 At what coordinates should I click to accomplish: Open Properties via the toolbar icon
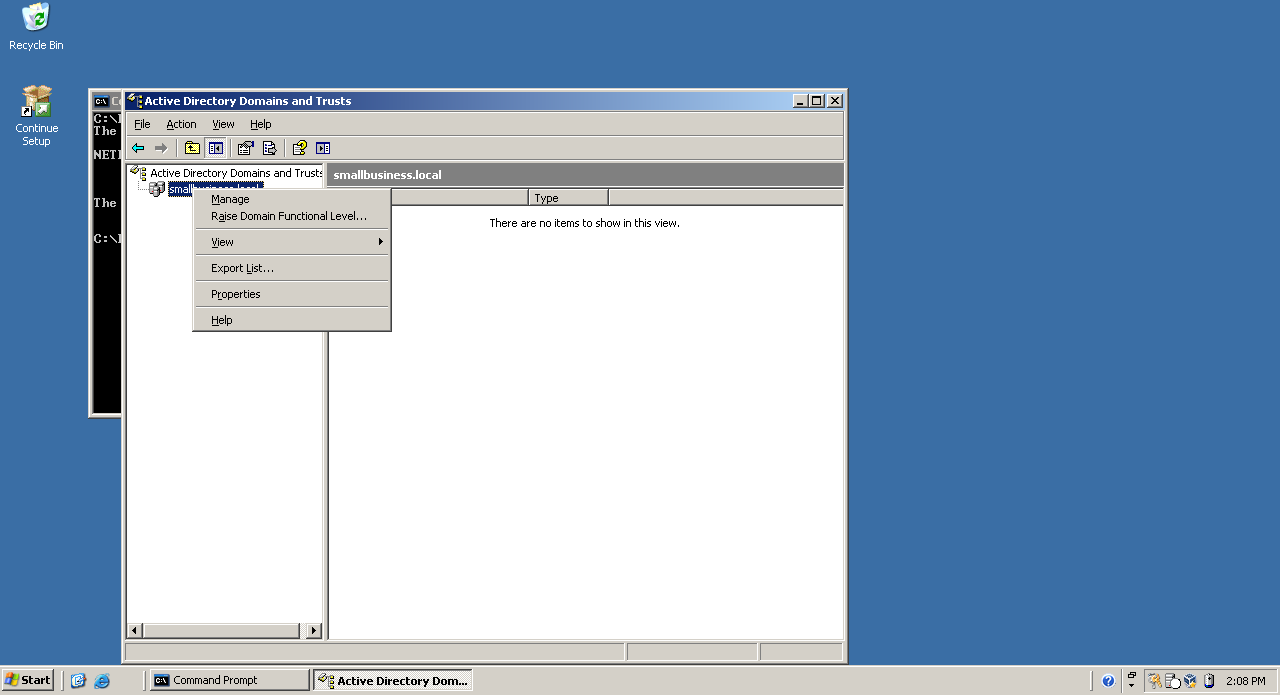246,148
